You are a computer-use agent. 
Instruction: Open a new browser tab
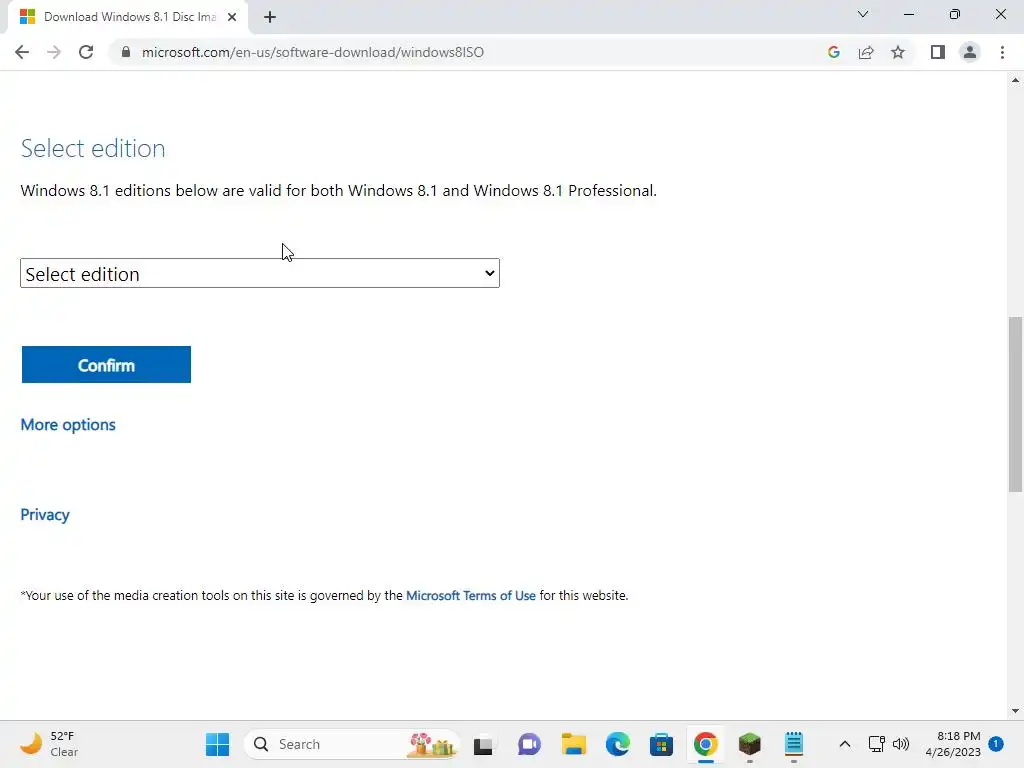(270, 17)
